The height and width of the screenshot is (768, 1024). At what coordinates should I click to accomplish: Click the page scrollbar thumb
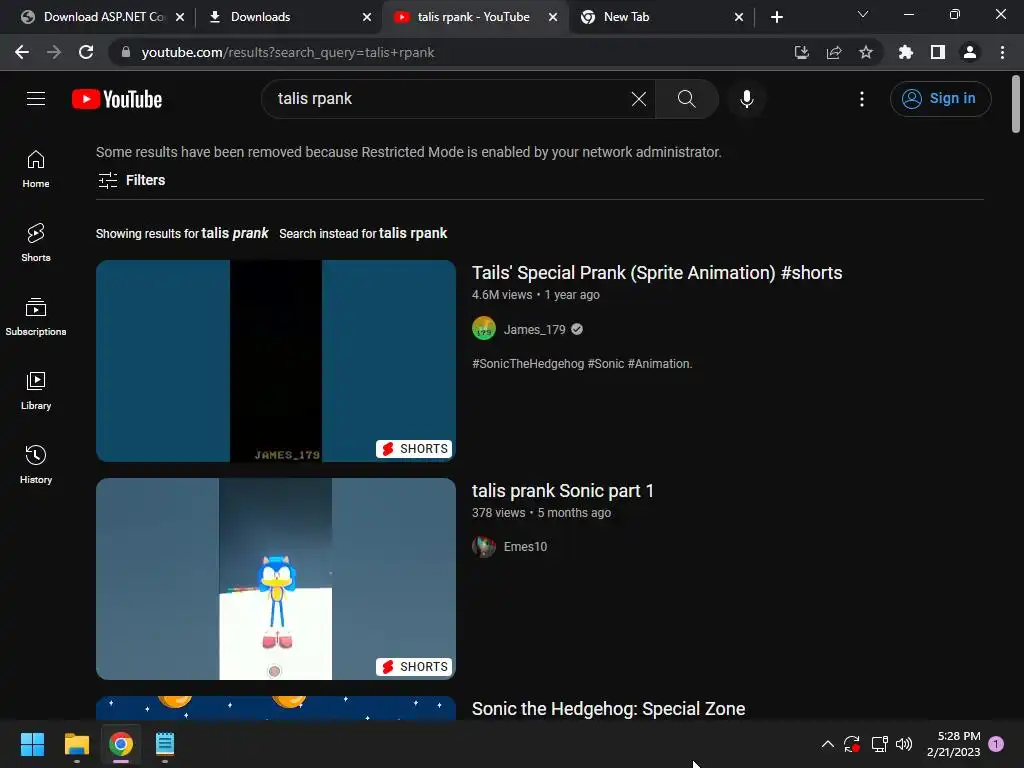click(x=1016, y=103)
